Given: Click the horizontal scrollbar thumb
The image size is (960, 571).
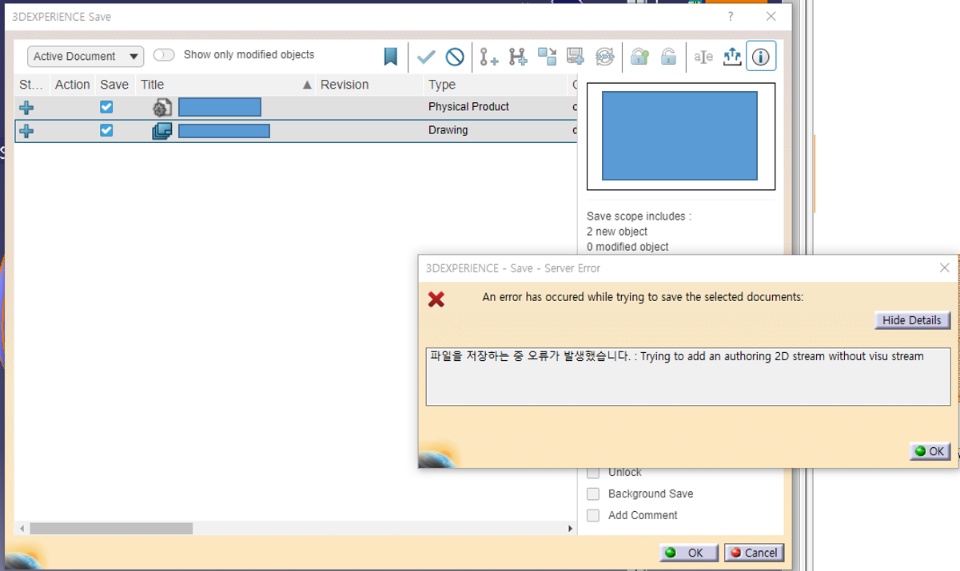Looking at the screenshot, I should point(111,528).
